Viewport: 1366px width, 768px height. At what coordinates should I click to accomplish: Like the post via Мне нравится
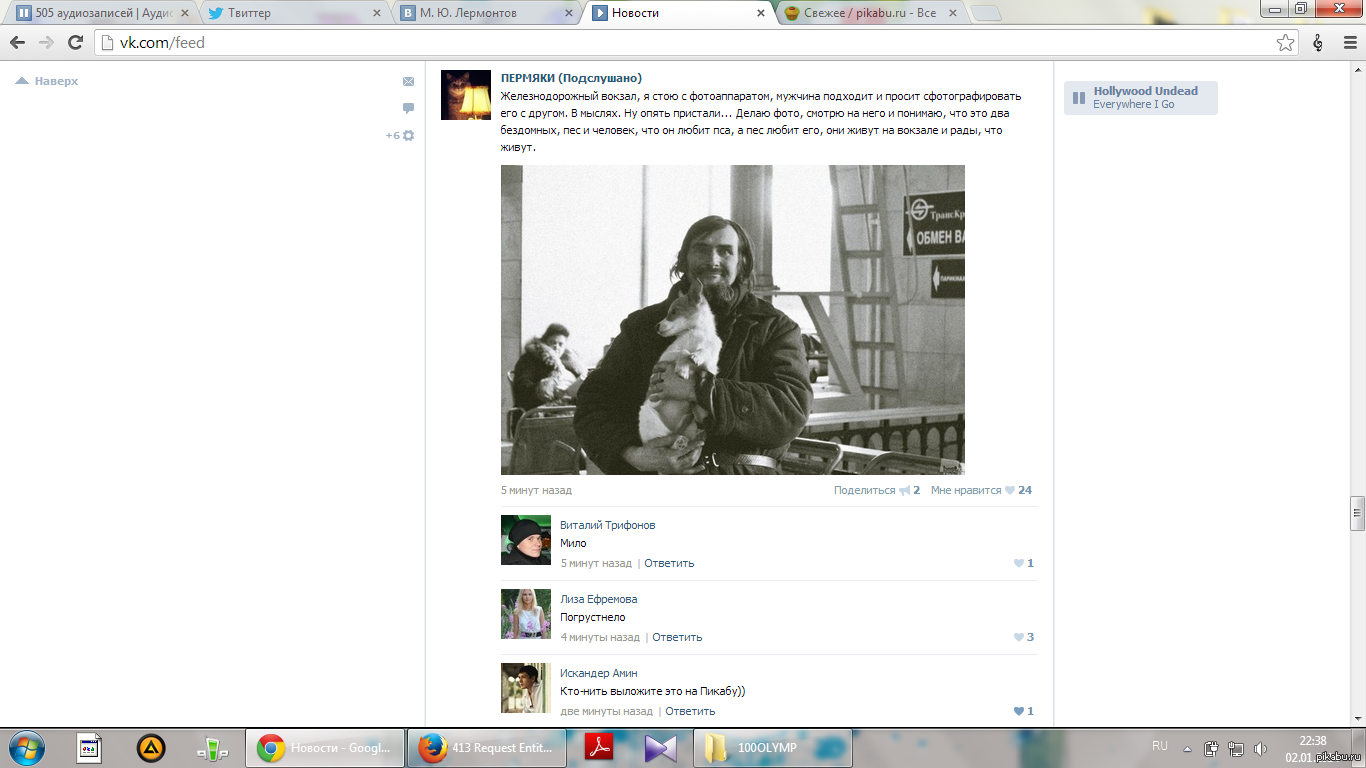pos(966,490)
